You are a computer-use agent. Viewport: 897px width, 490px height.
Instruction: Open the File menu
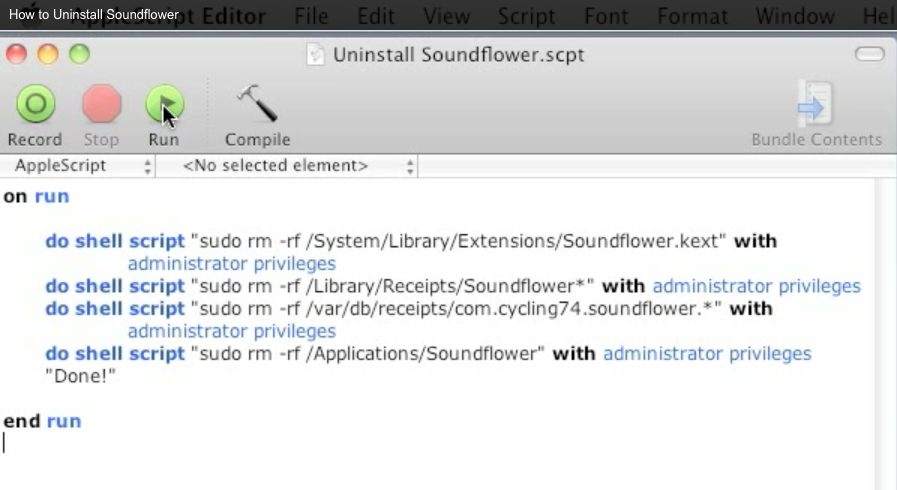tap(311, 16)
